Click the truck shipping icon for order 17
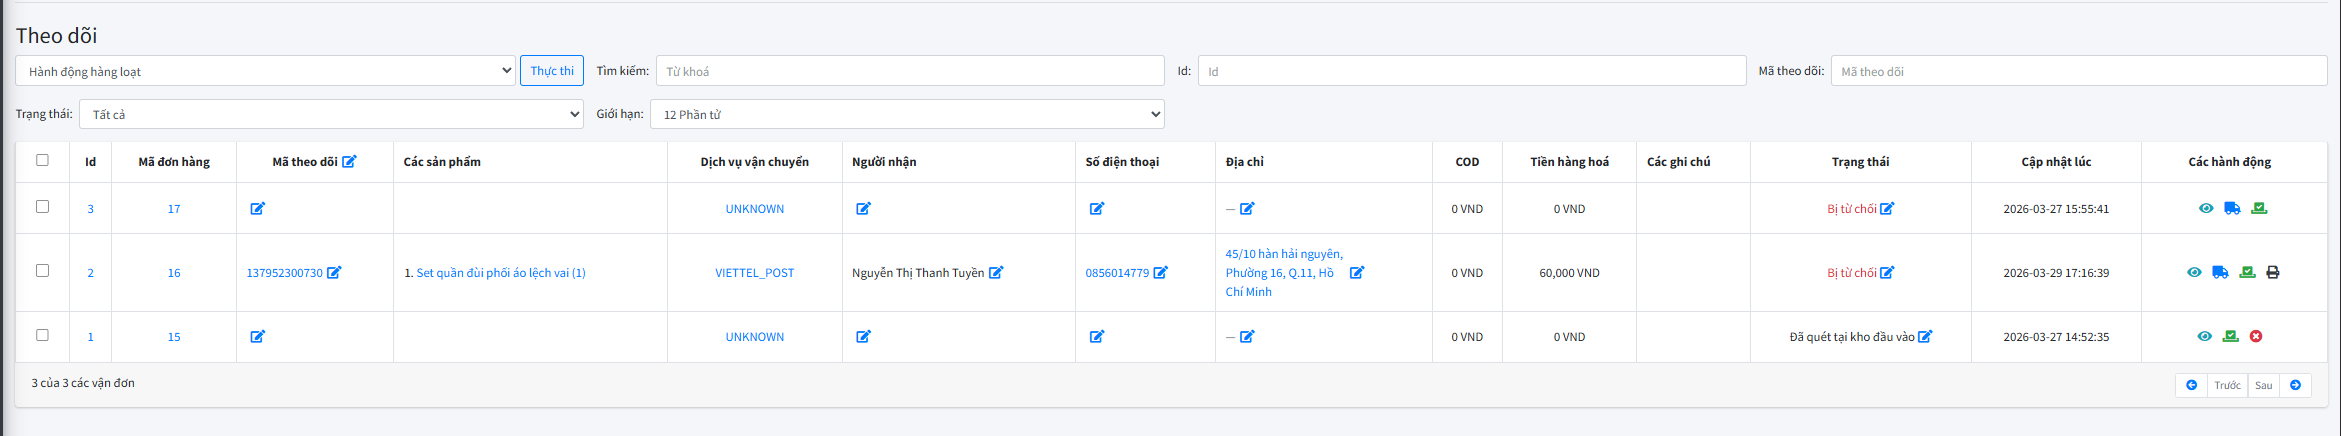 (x=2232, y=208)
